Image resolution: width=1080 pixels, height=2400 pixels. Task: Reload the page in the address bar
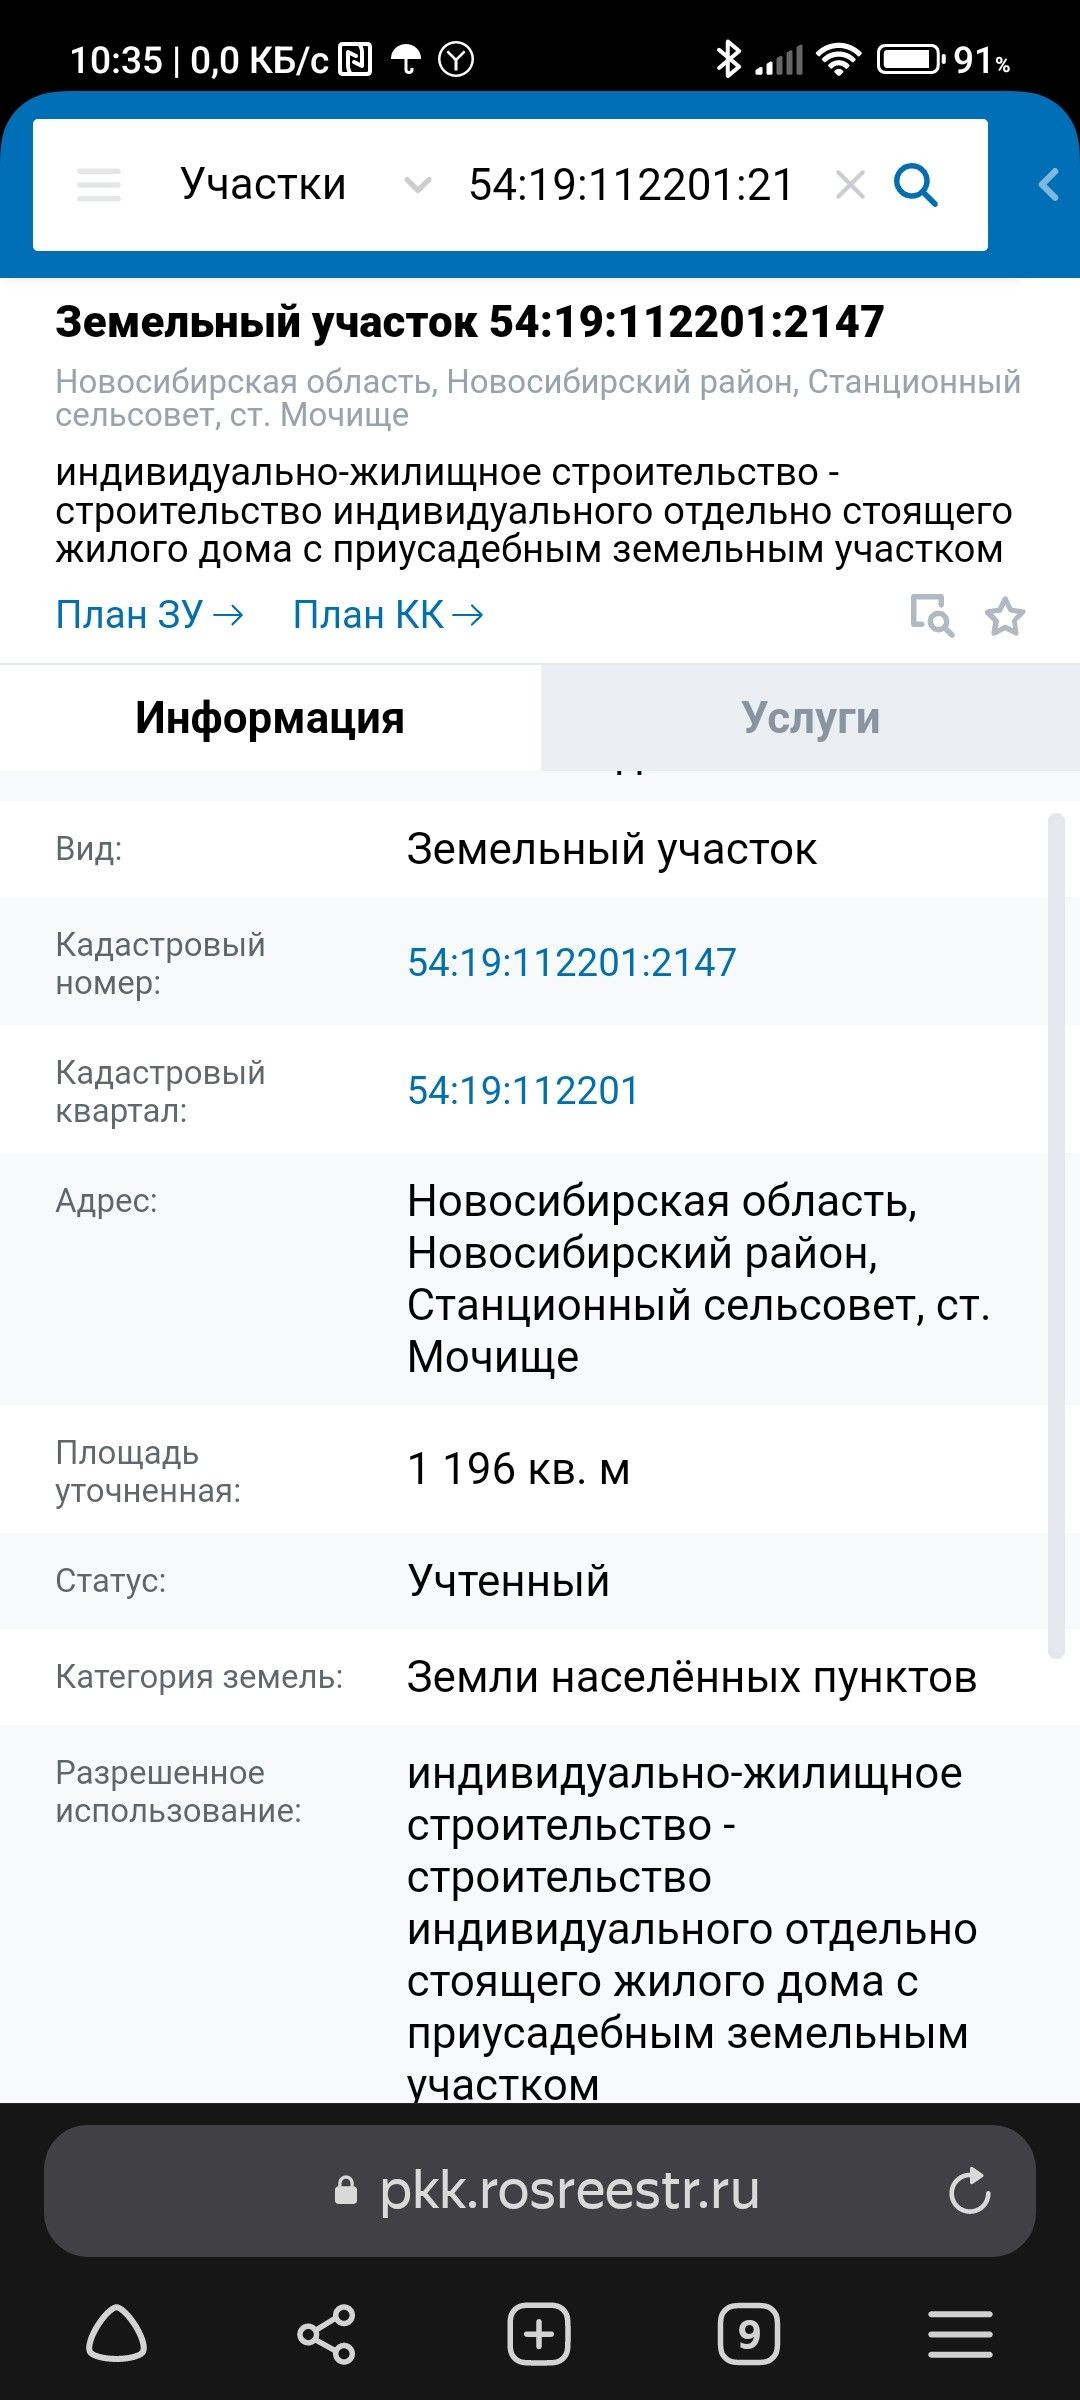click(969, 2190)
